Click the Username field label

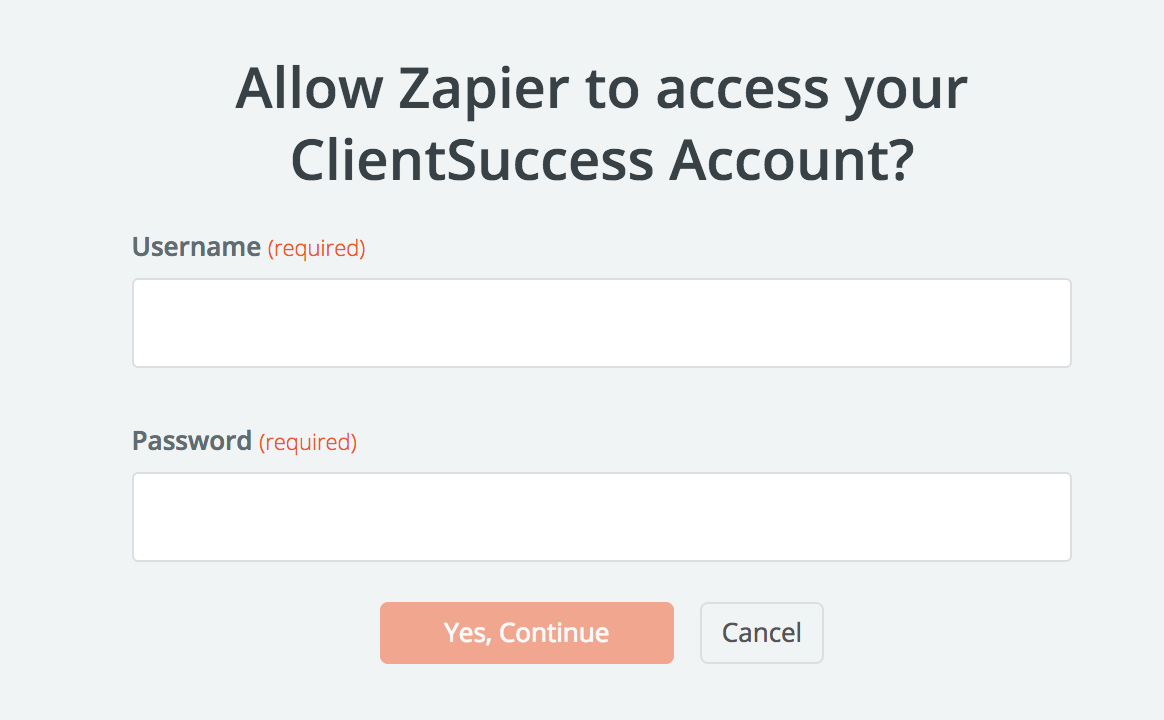196,247
